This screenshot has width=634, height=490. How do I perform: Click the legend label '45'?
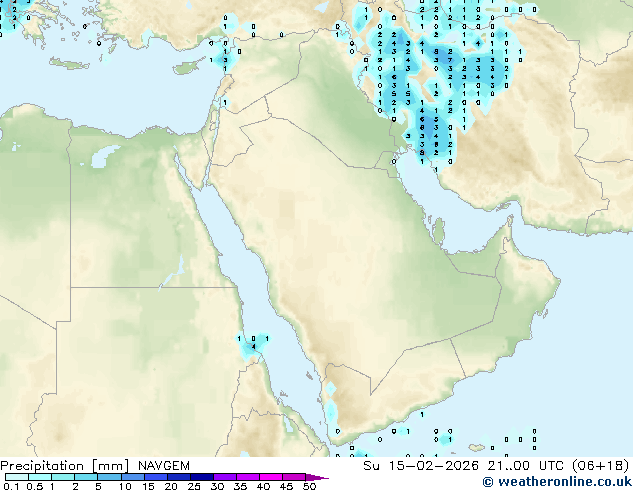pos(287,486)
